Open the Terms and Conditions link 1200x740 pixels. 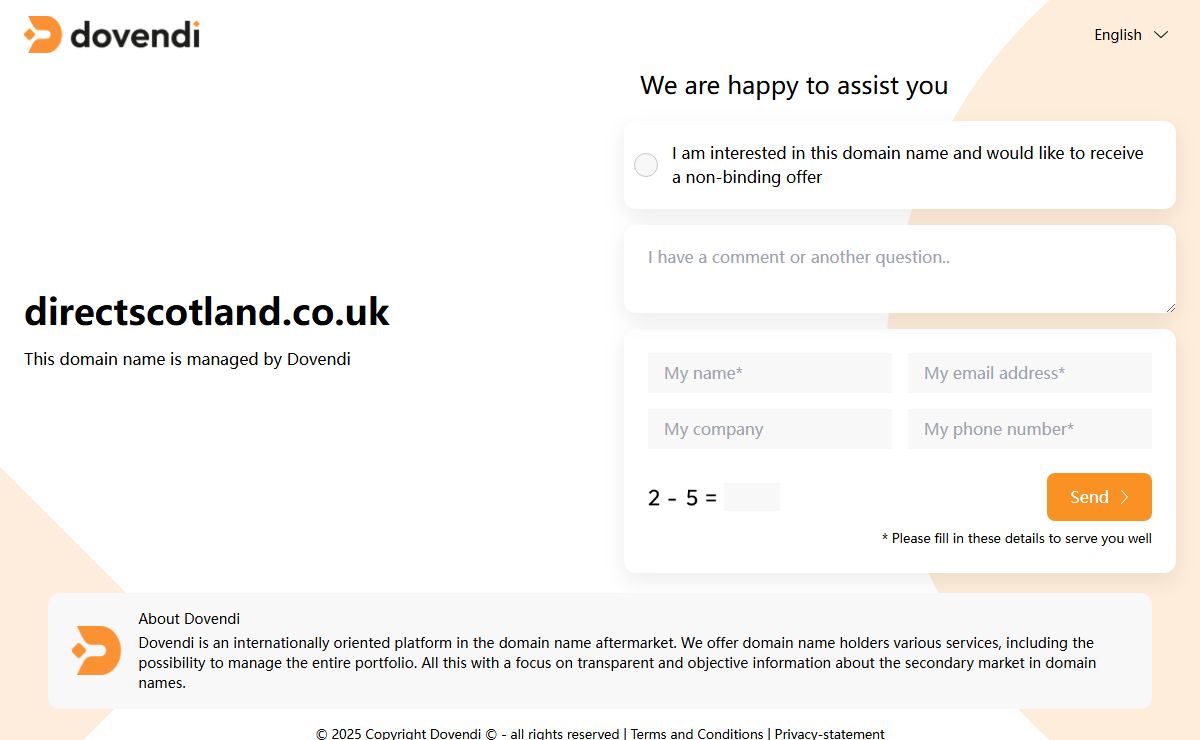(697, 734)
